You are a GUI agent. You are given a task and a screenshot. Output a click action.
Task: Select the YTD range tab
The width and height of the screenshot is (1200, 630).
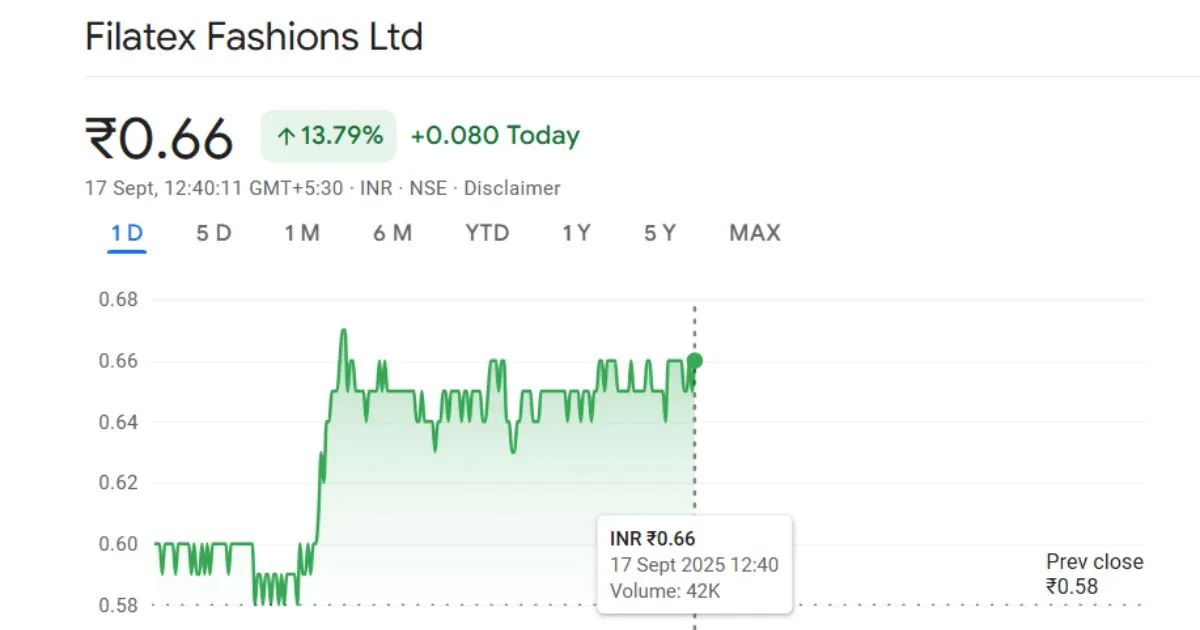[x=487, y=234]
